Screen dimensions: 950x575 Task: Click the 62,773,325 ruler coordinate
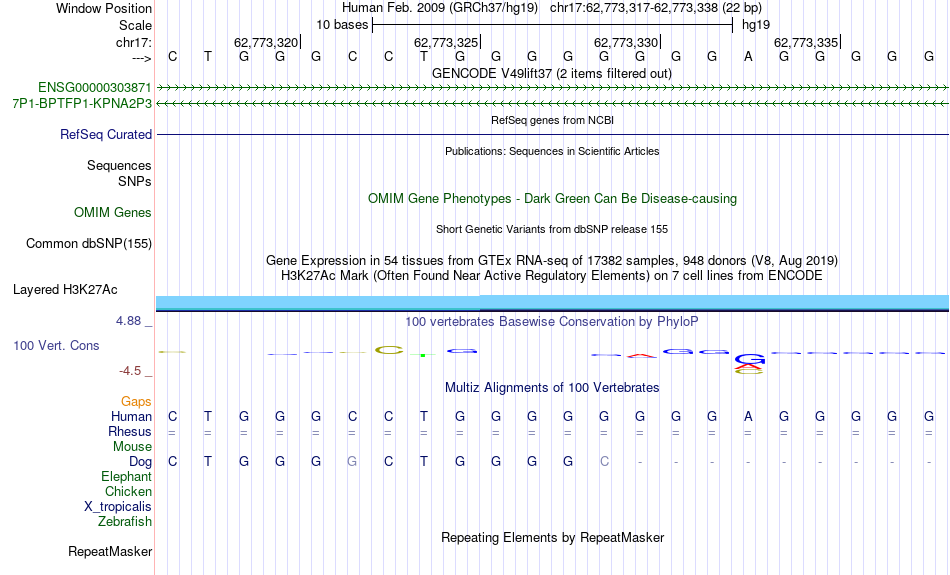[x=446, y=42]
